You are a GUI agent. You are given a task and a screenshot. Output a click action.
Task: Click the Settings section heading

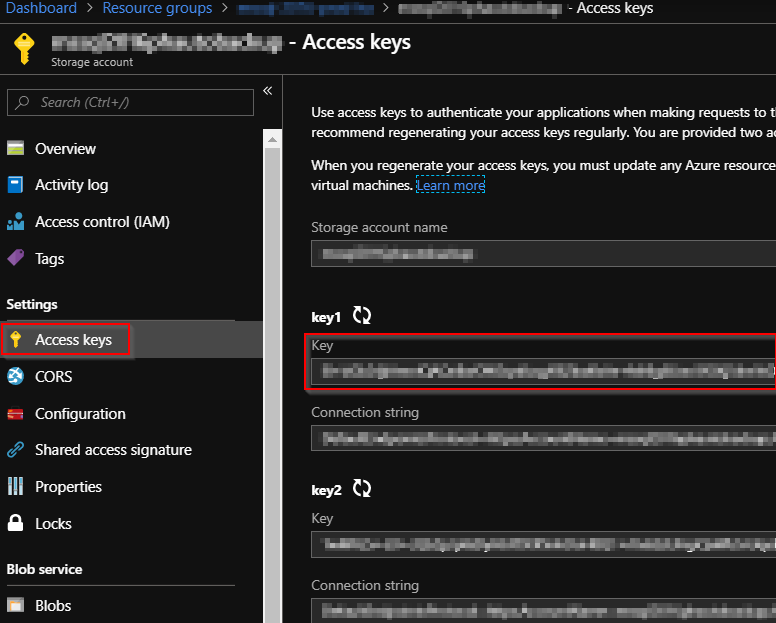32,304
